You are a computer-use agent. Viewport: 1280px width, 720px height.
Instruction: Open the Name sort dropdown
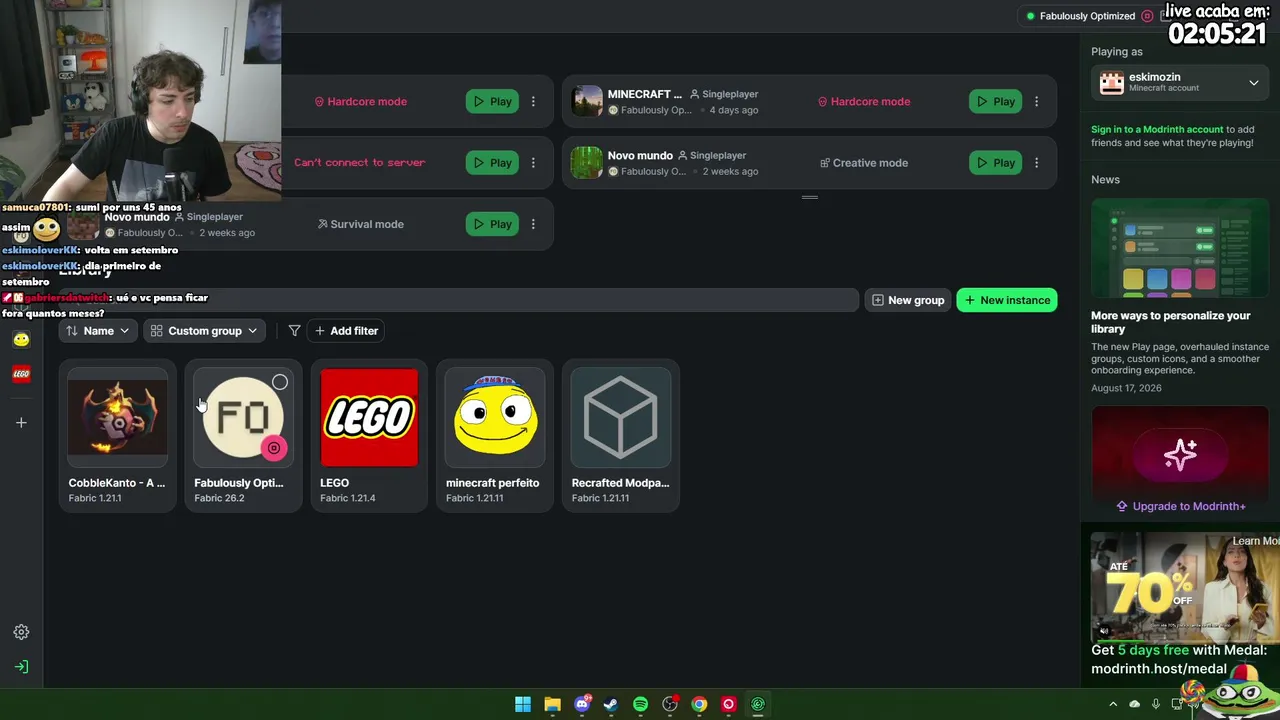(x=97, y=331)
